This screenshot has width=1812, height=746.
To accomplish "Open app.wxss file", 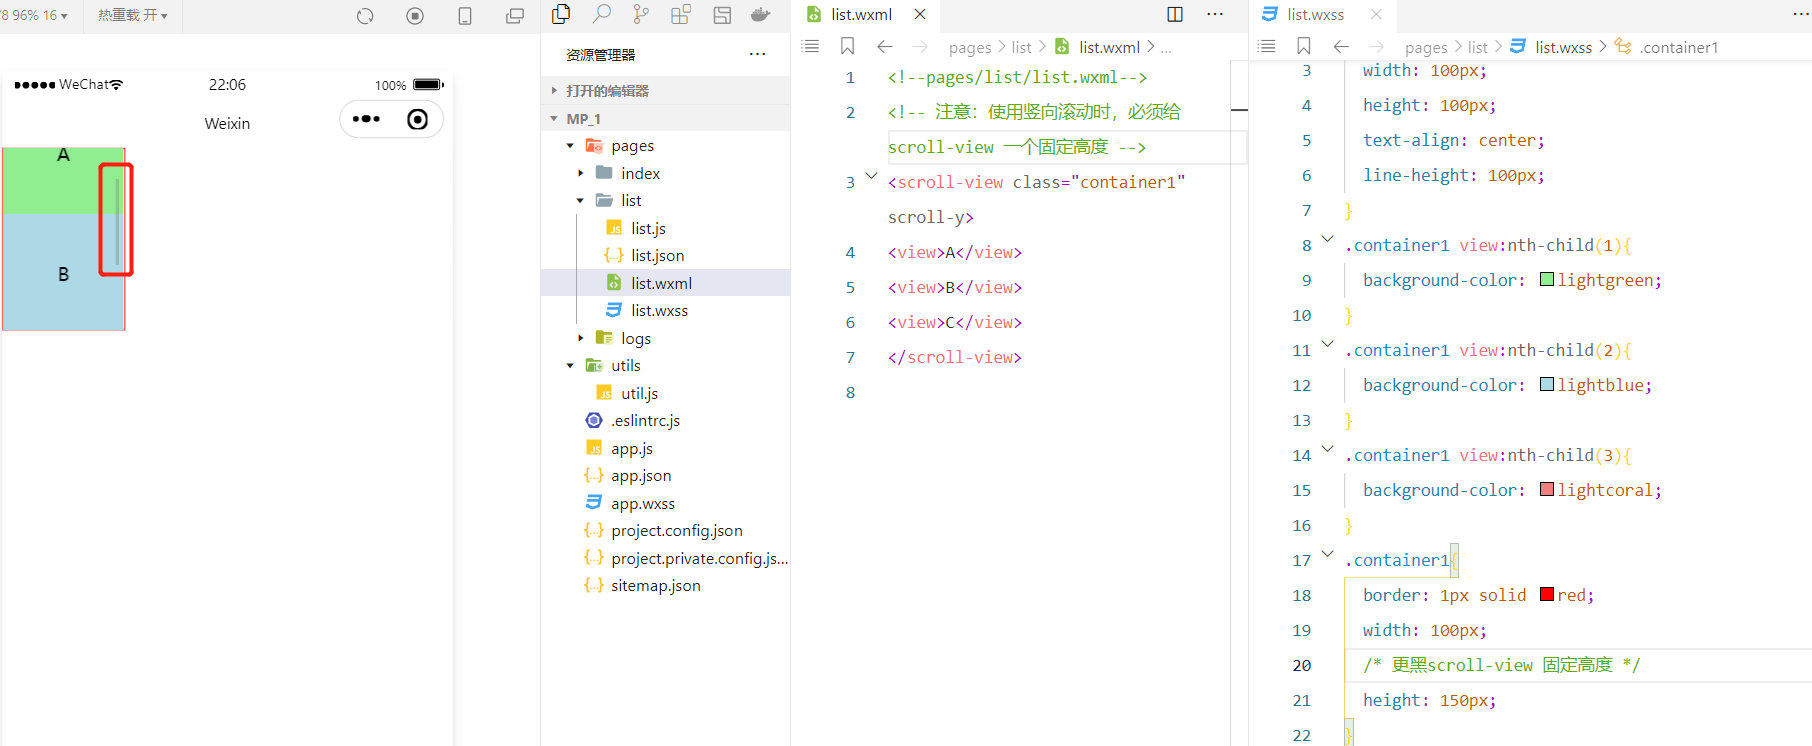I will point(643,504).
